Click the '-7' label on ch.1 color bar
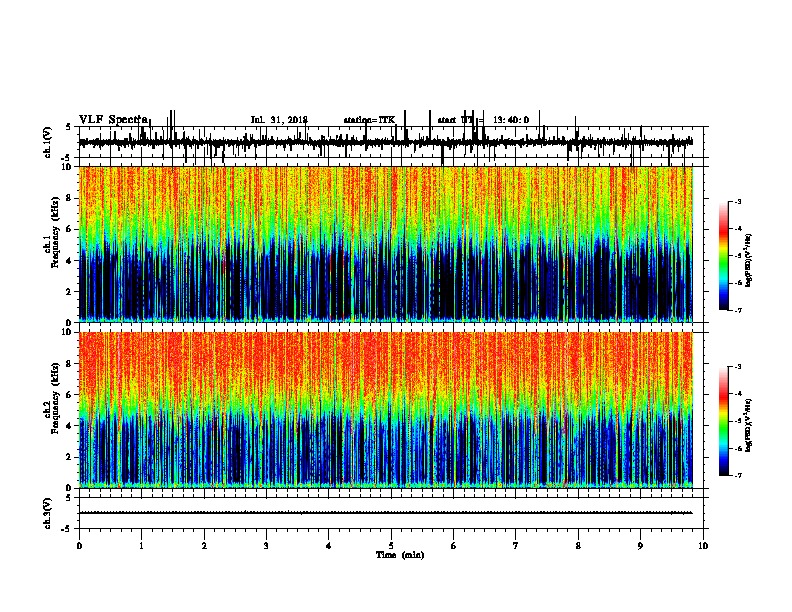Viewport: 792px width, 612px height. pyautogui.click(x=738, y=310)
